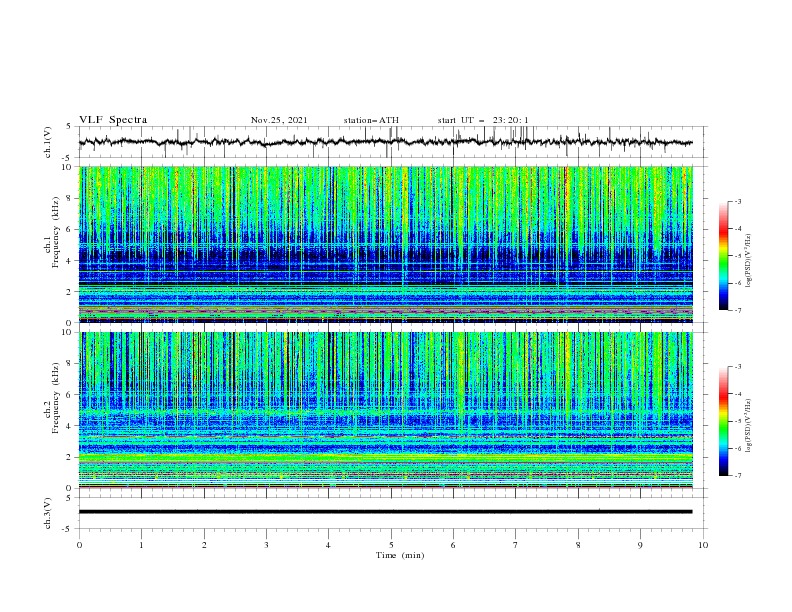The width and height of the screenshot is (792, 612).
Task: Click the ch.2 "Frequency (kHz)" axis label
Action: 56,397
